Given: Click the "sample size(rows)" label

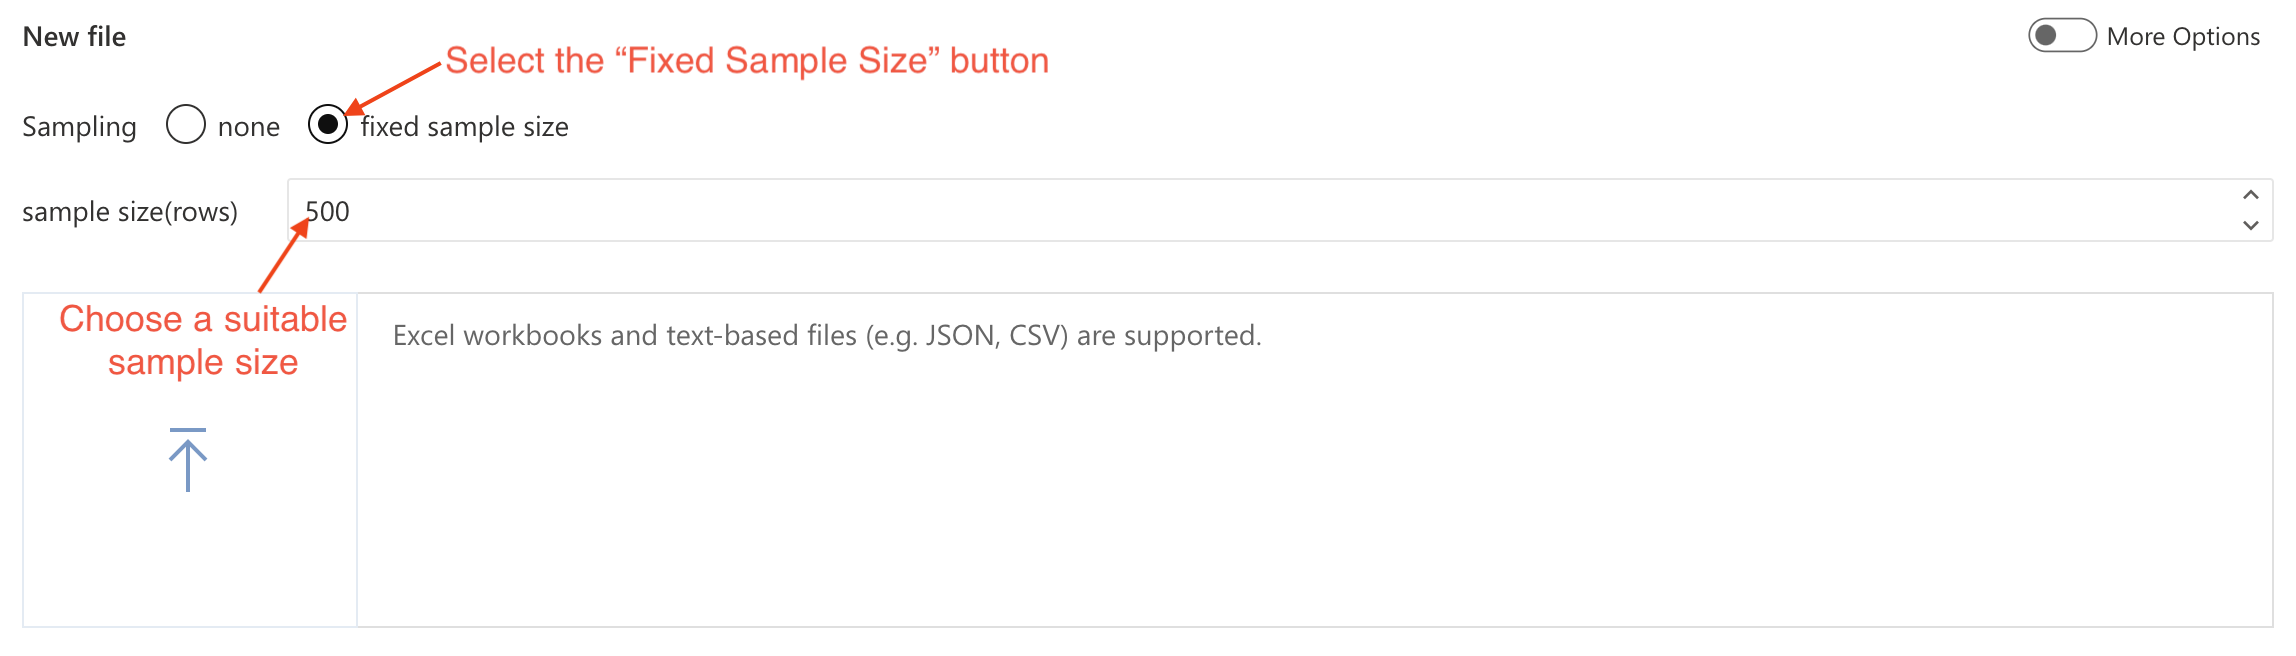Looking at the screenshot, I should (130, 212).
